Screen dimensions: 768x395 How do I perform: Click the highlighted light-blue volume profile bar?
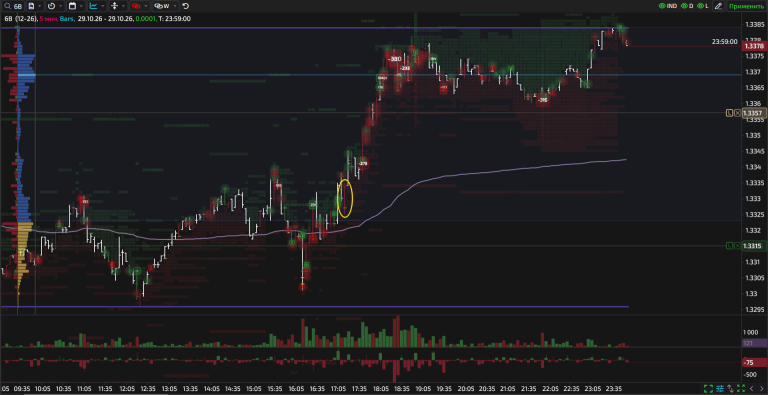(x=26, y=76)
